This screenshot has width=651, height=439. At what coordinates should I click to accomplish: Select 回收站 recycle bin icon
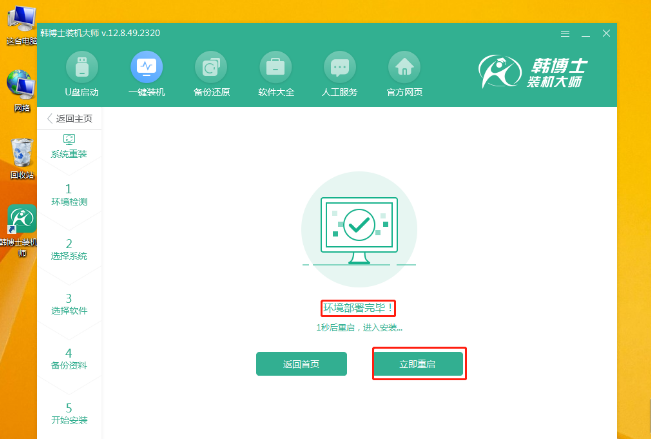click(22, 159)
